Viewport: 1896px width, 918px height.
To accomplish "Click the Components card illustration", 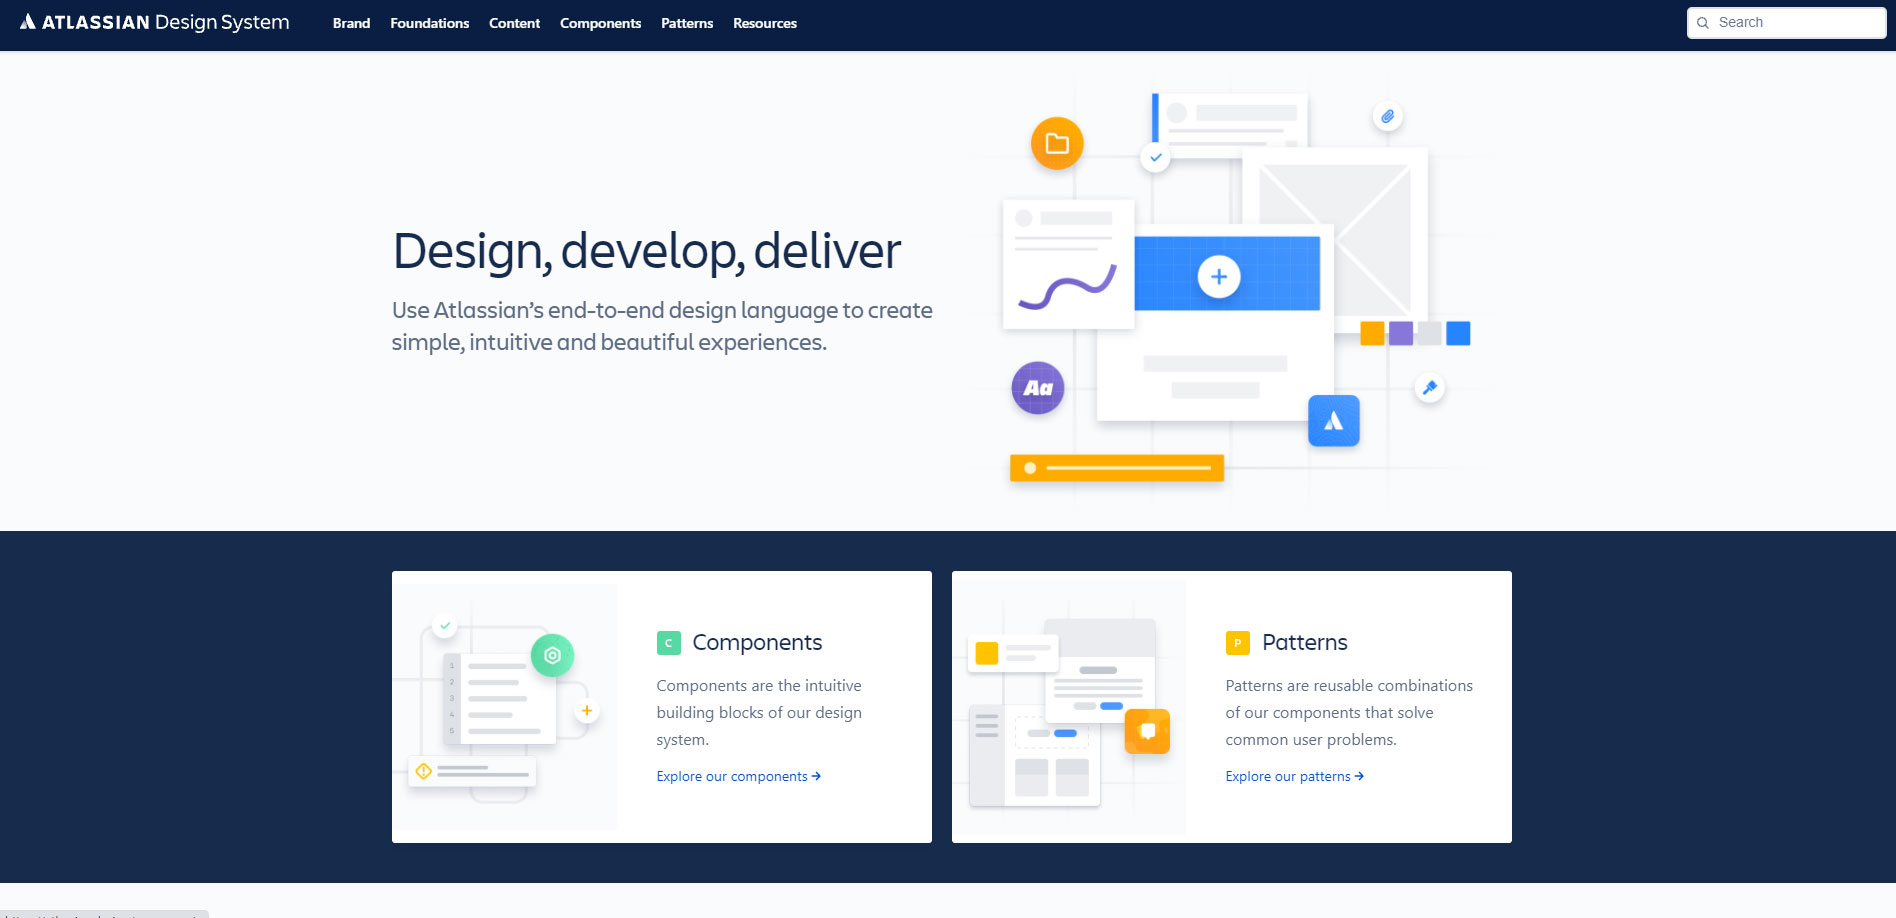I will [505, 707].
